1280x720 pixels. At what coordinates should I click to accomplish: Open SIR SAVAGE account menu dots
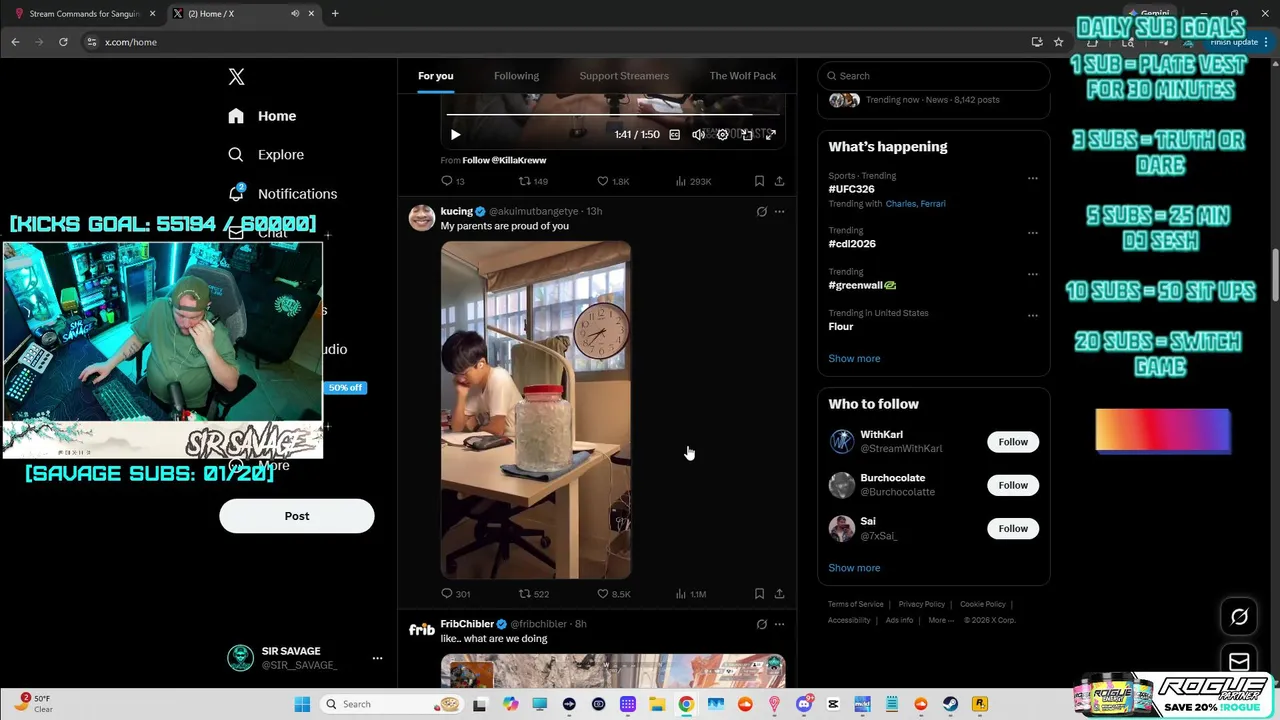click(377, 658)
